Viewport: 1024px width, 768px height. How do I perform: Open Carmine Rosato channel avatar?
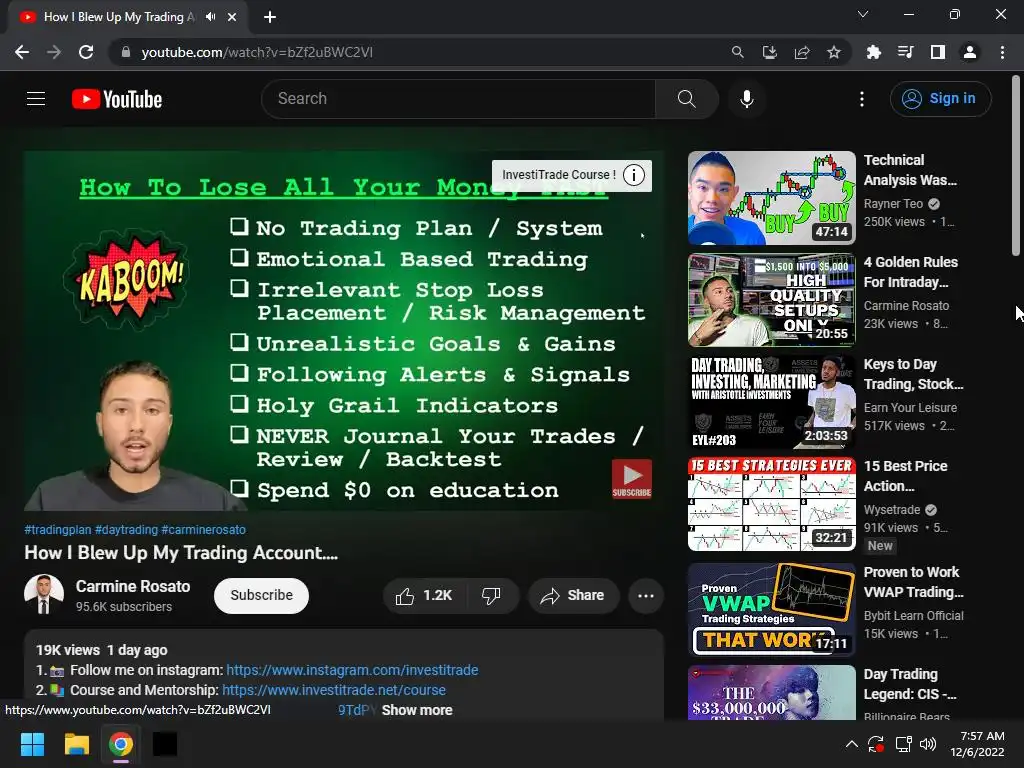(44, 594)
